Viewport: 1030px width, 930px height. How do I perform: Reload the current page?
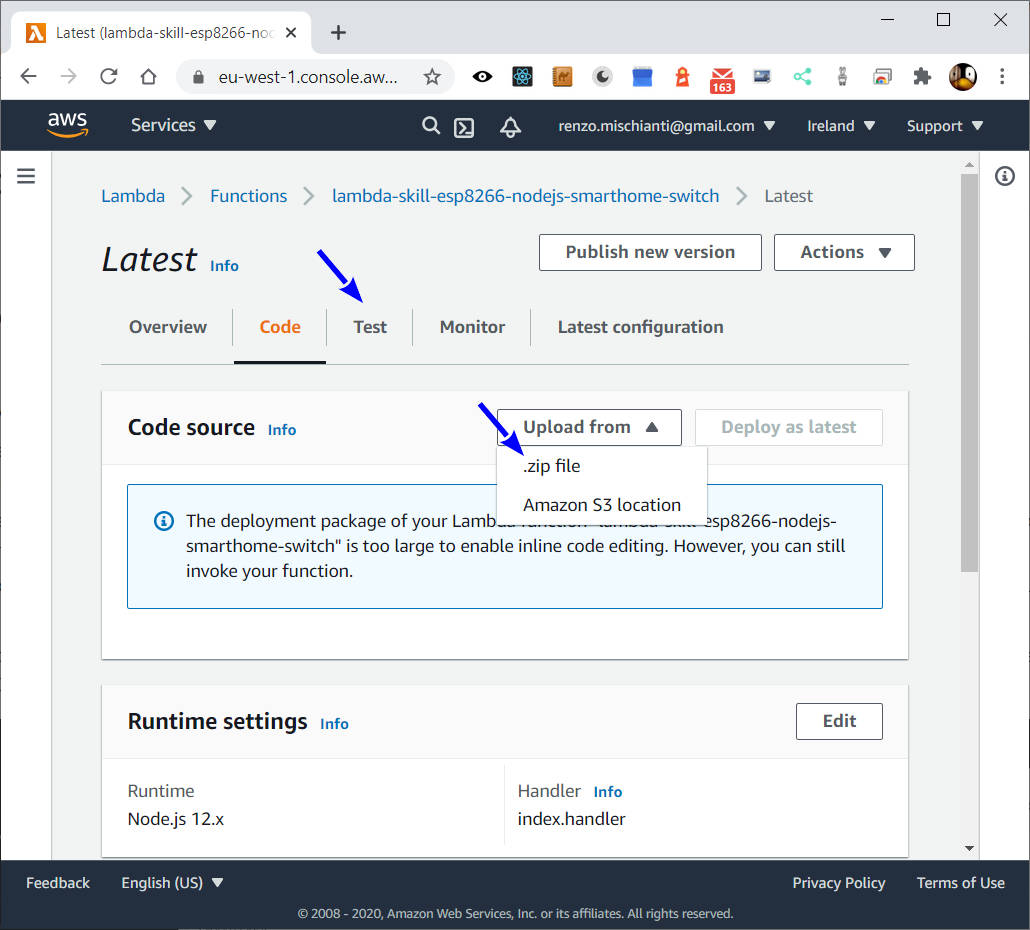pyautogui.click(x=108, y=76)
